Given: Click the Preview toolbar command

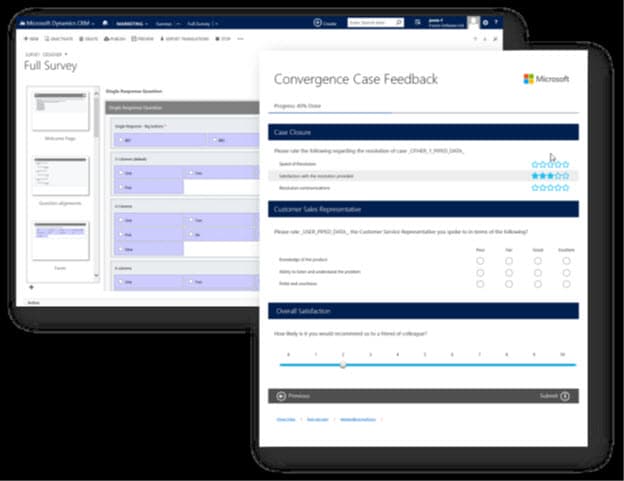Looking at the screenshot, I should (x=142, y=39).
